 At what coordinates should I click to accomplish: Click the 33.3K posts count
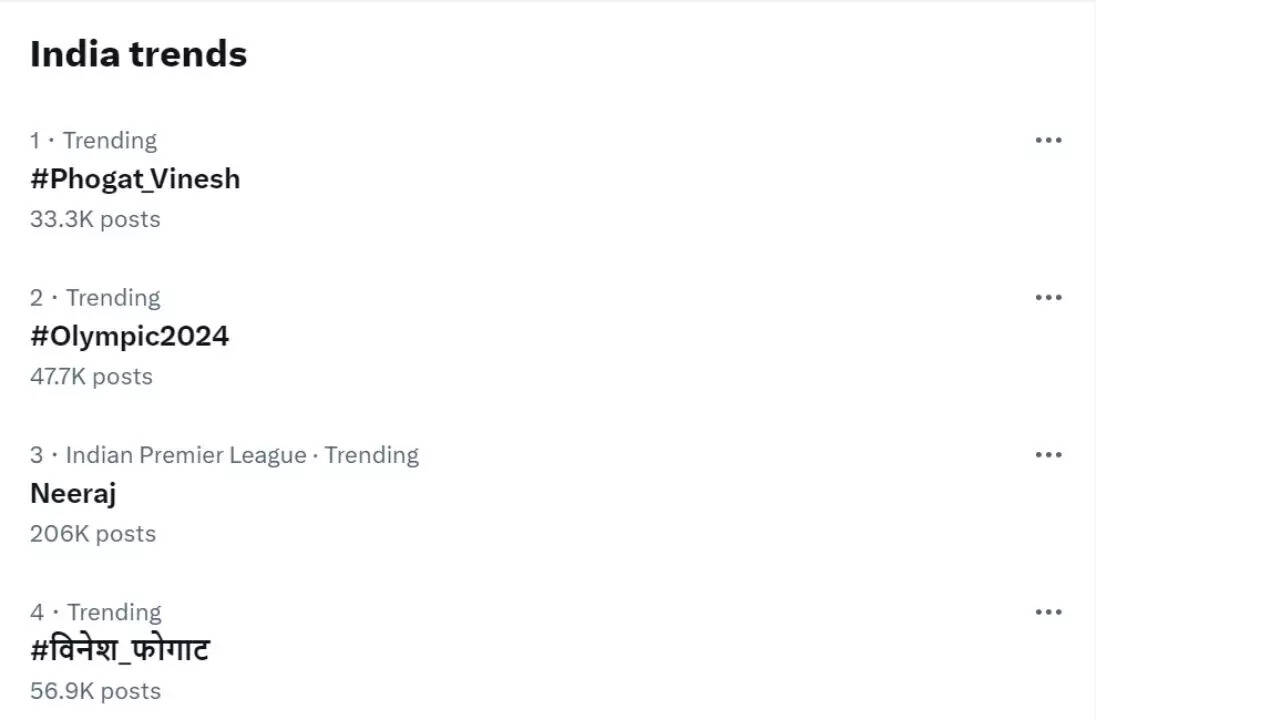coord(95,219)
